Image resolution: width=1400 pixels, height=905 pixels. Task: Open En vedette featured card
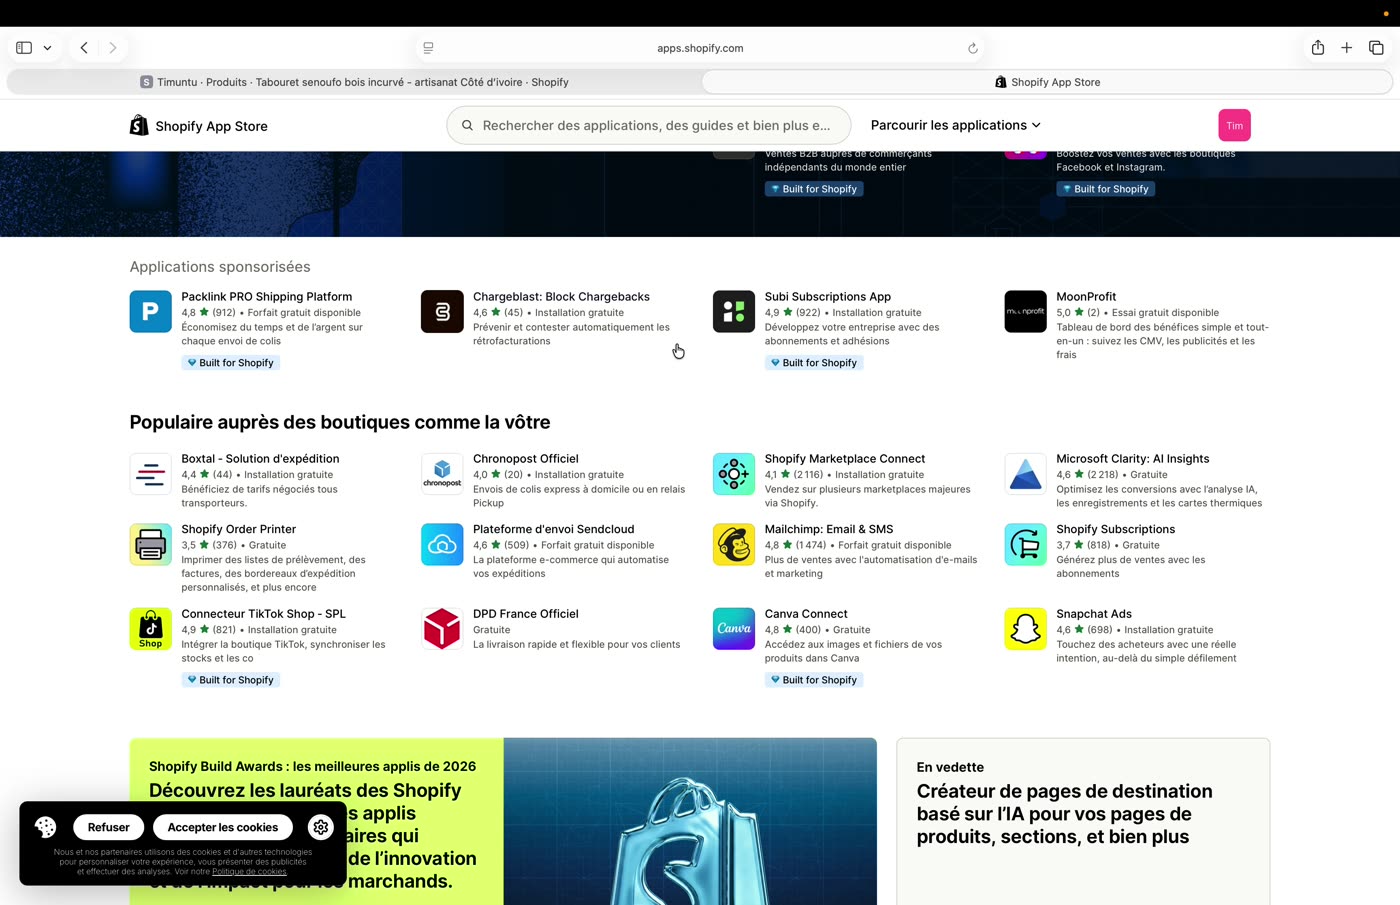click(1083, 821)
